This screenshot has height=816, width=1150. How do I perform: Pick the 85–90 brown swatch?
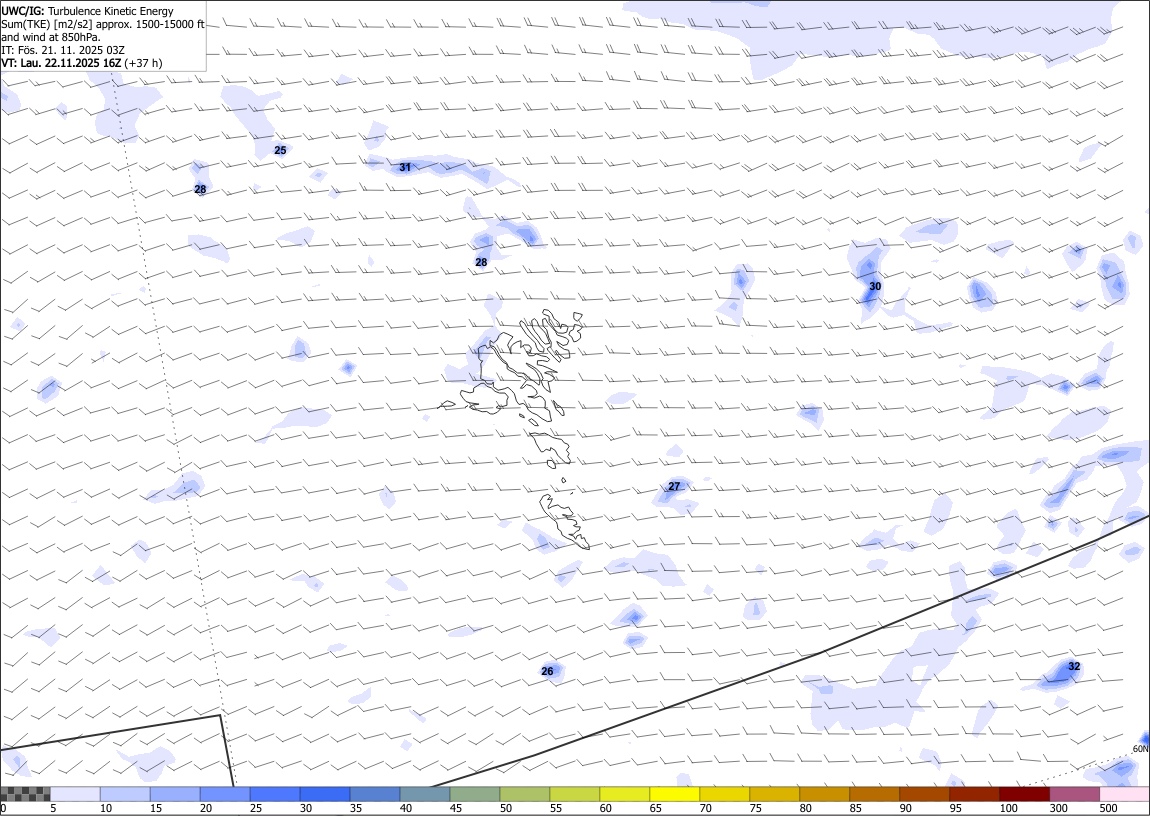tap(874, 794)
